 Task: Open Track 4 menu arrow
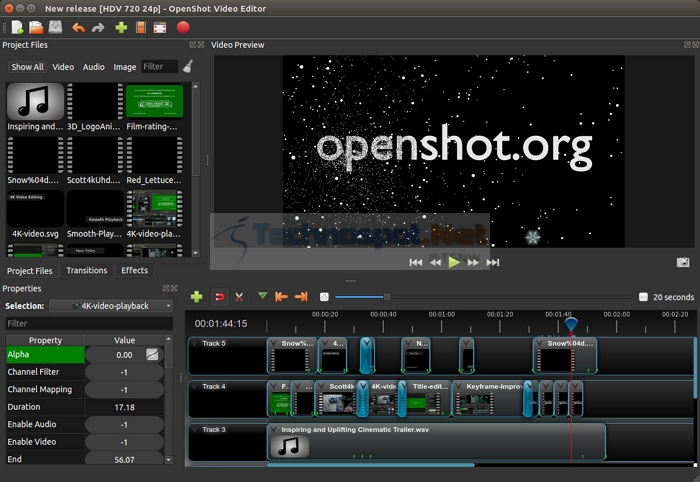click(195, 386)
